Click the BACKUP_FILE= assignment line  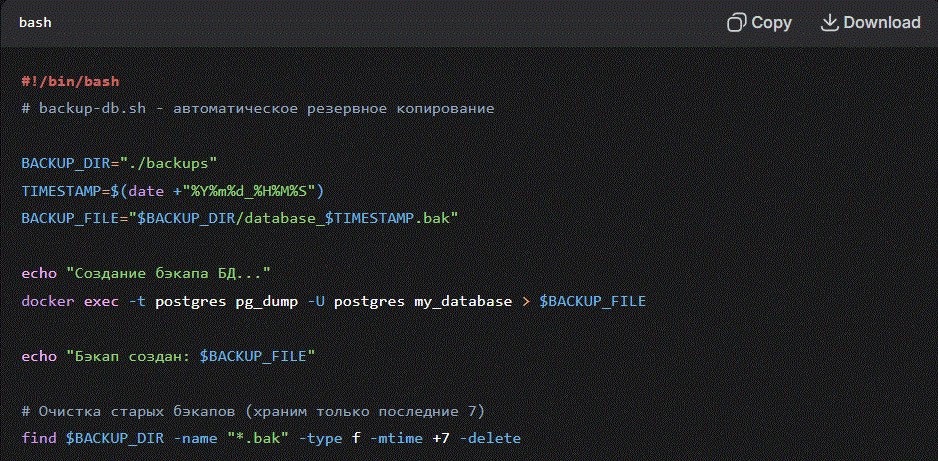tap(240, 218)
